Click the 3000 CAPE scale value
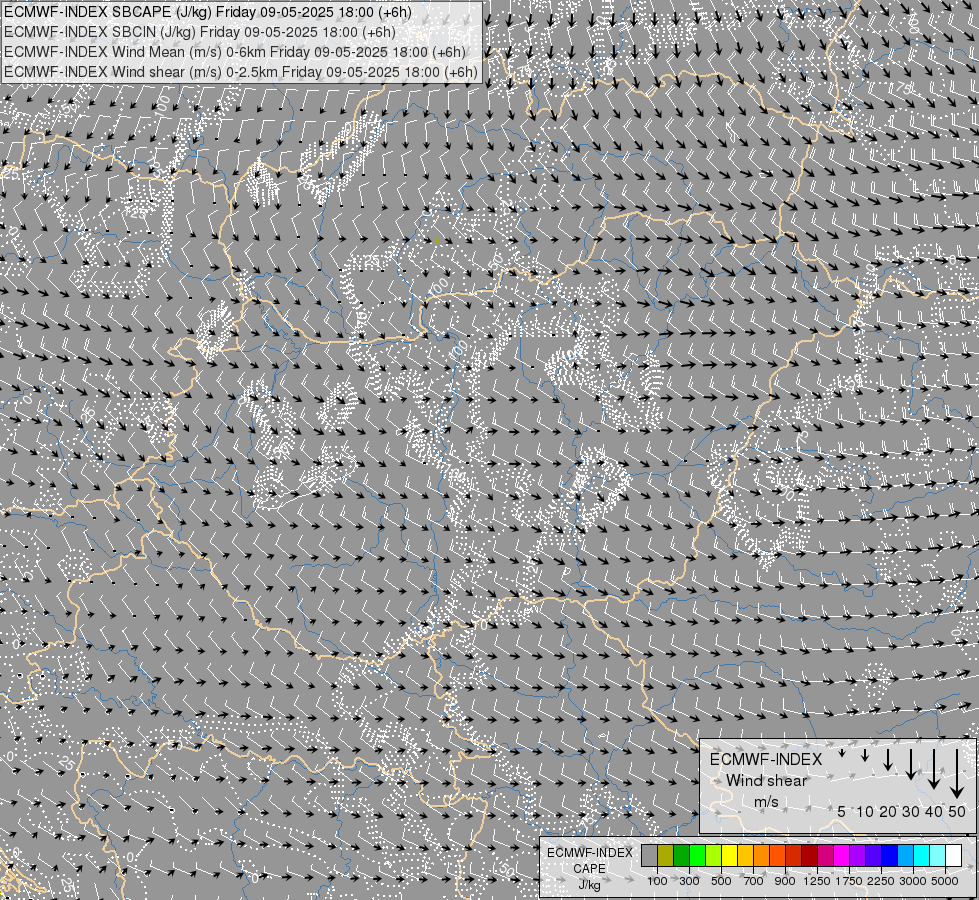Screen dimensions: 979x900 click(913, 881)
